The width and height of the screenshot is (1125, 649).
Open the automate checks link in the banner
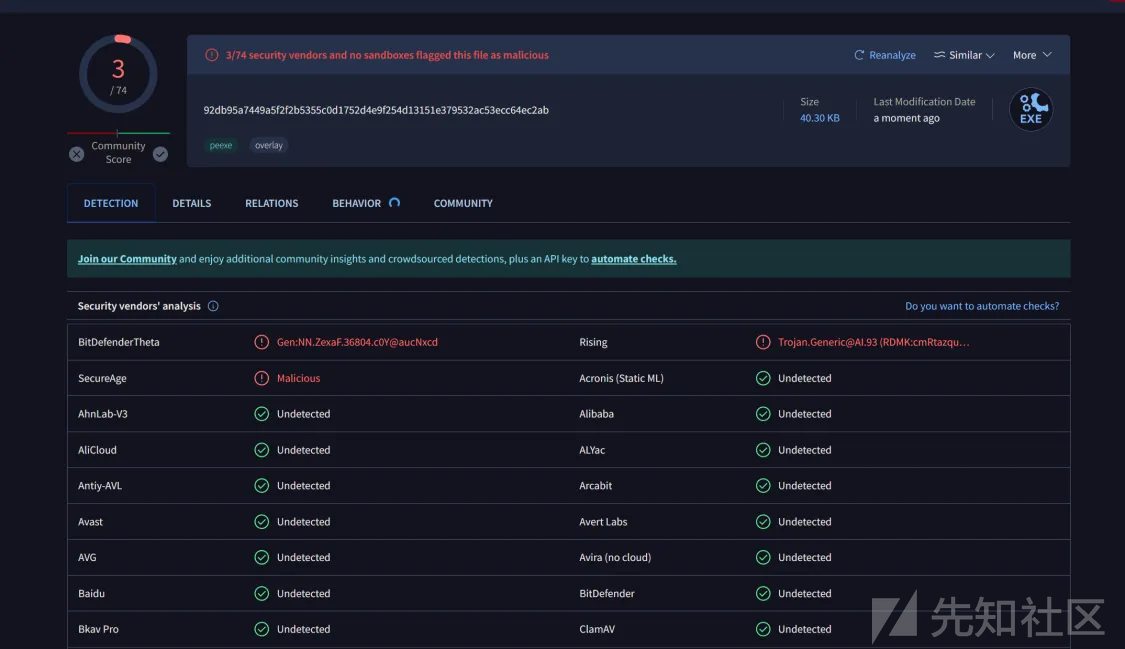[634, 259]
